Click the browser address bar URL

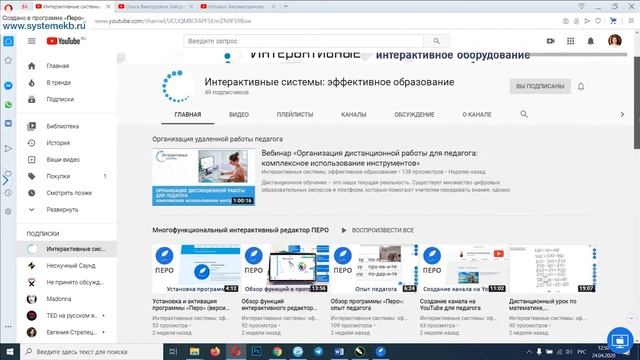173,21
